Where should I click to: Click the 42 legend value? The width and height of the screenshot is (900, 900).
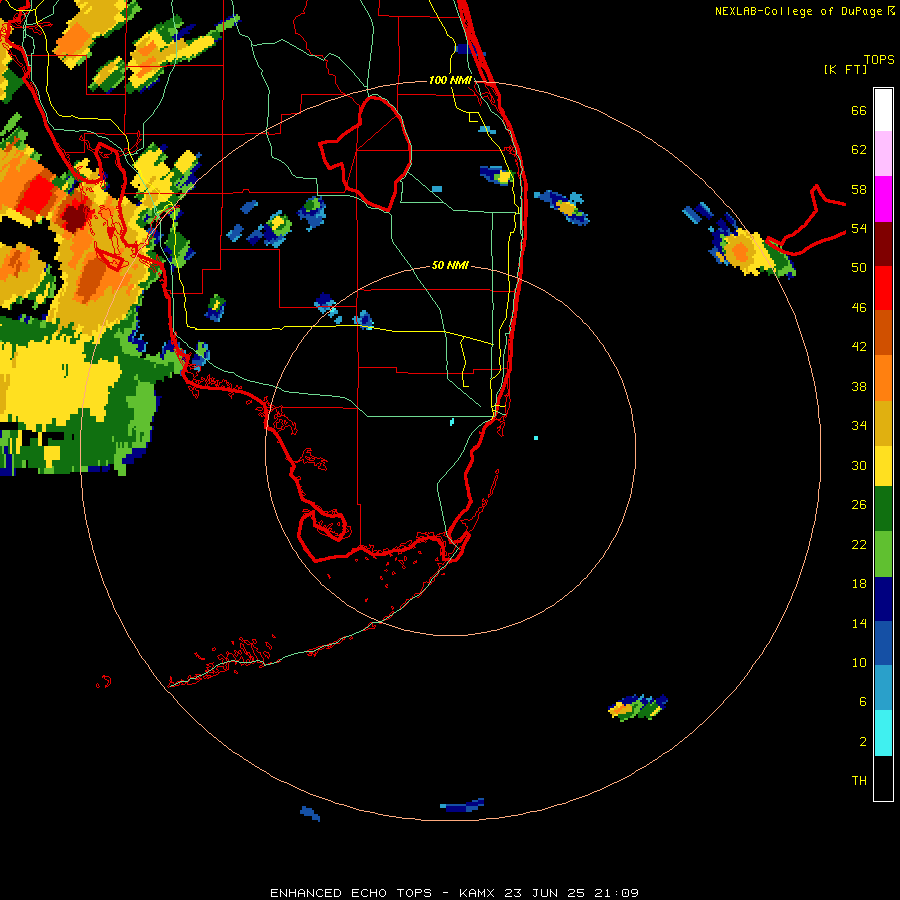coord(859,346)
